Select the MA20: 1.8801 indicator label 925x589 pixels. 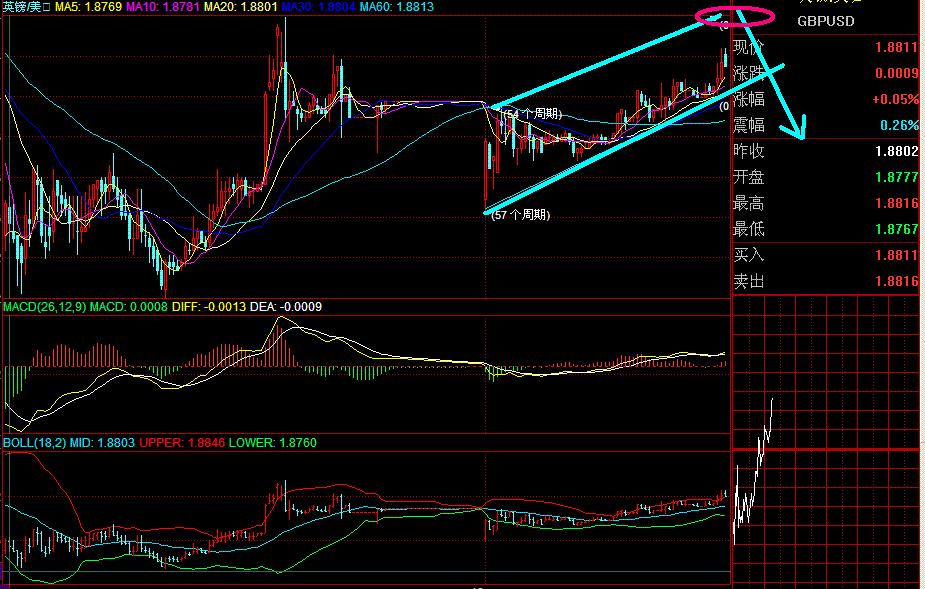241,7
